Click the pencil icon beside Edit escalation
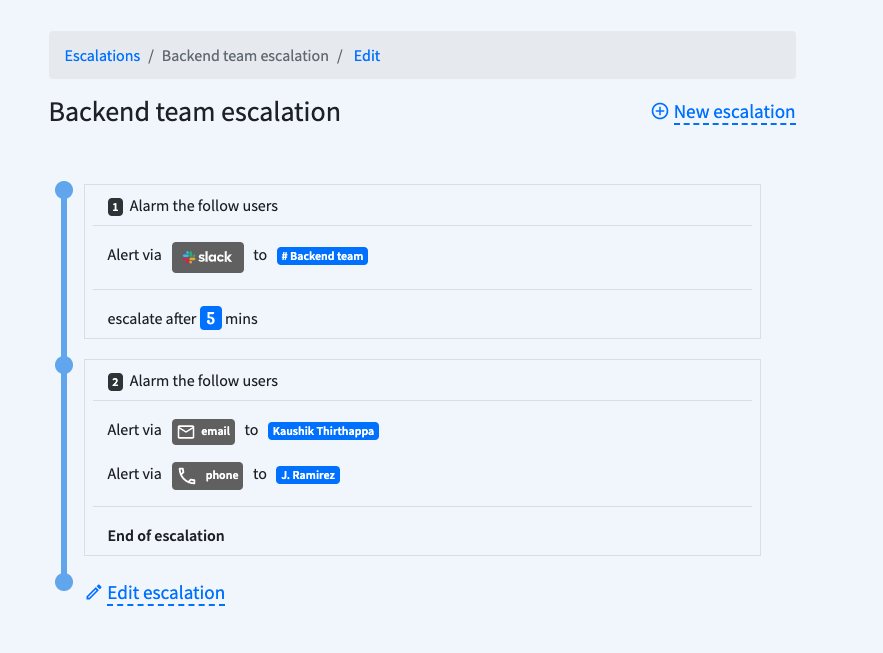Screen dimensions: 883x653 [x=94, y=592]
